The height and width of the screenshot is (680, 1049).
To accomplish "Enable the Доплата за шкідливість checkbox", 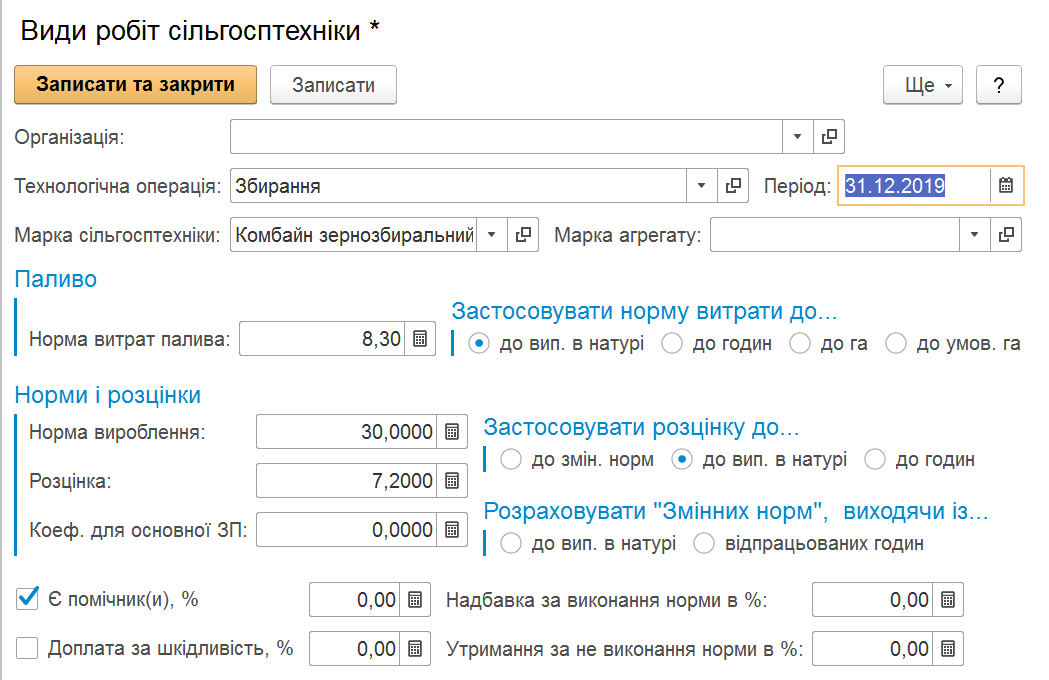I will pyautogui.click(x=27, y=648).
